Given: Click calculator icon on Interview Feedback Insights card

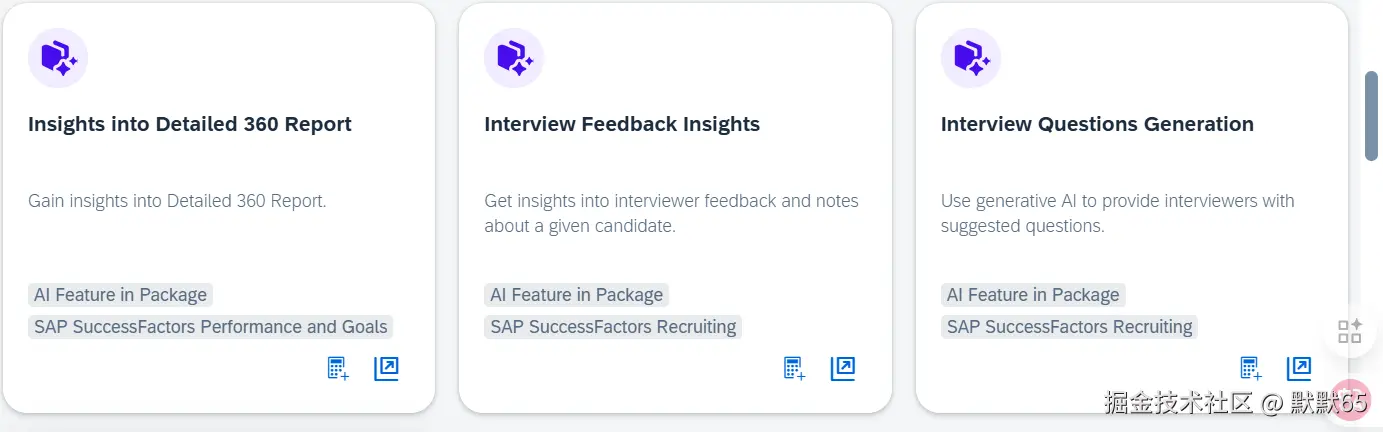Looking at the screenshot, I should click(x=794, y=369).
